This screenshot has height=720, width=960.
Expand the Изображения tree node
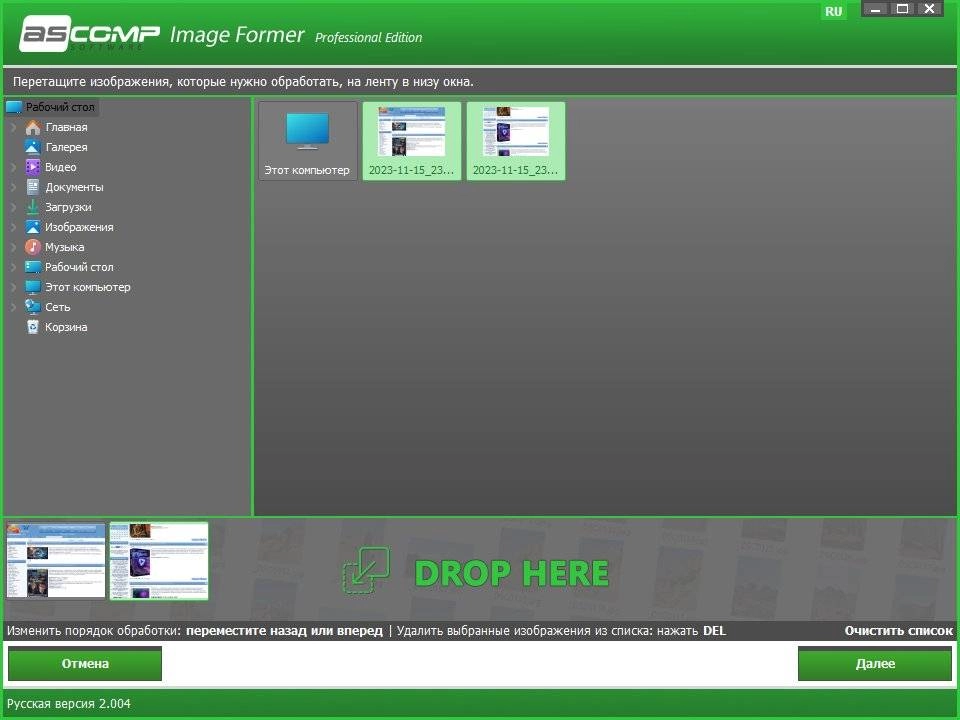tap(13, 227)
